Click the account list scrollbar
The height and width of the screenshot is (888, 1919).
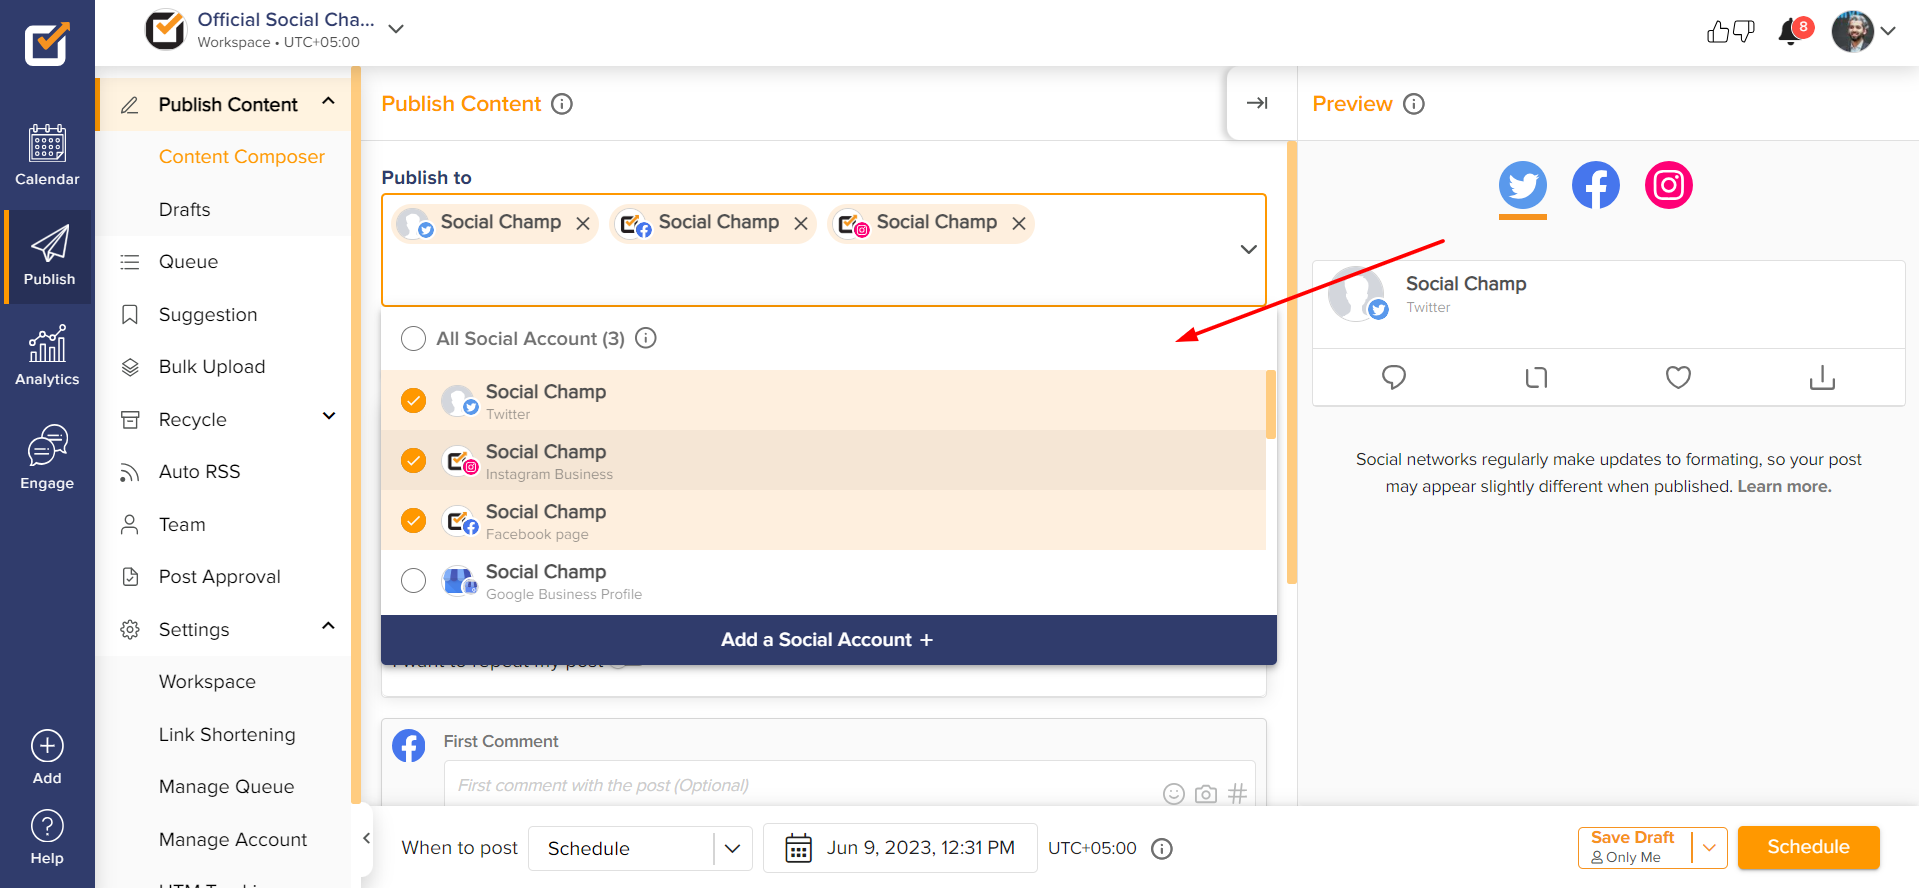tap(1271, 404)
